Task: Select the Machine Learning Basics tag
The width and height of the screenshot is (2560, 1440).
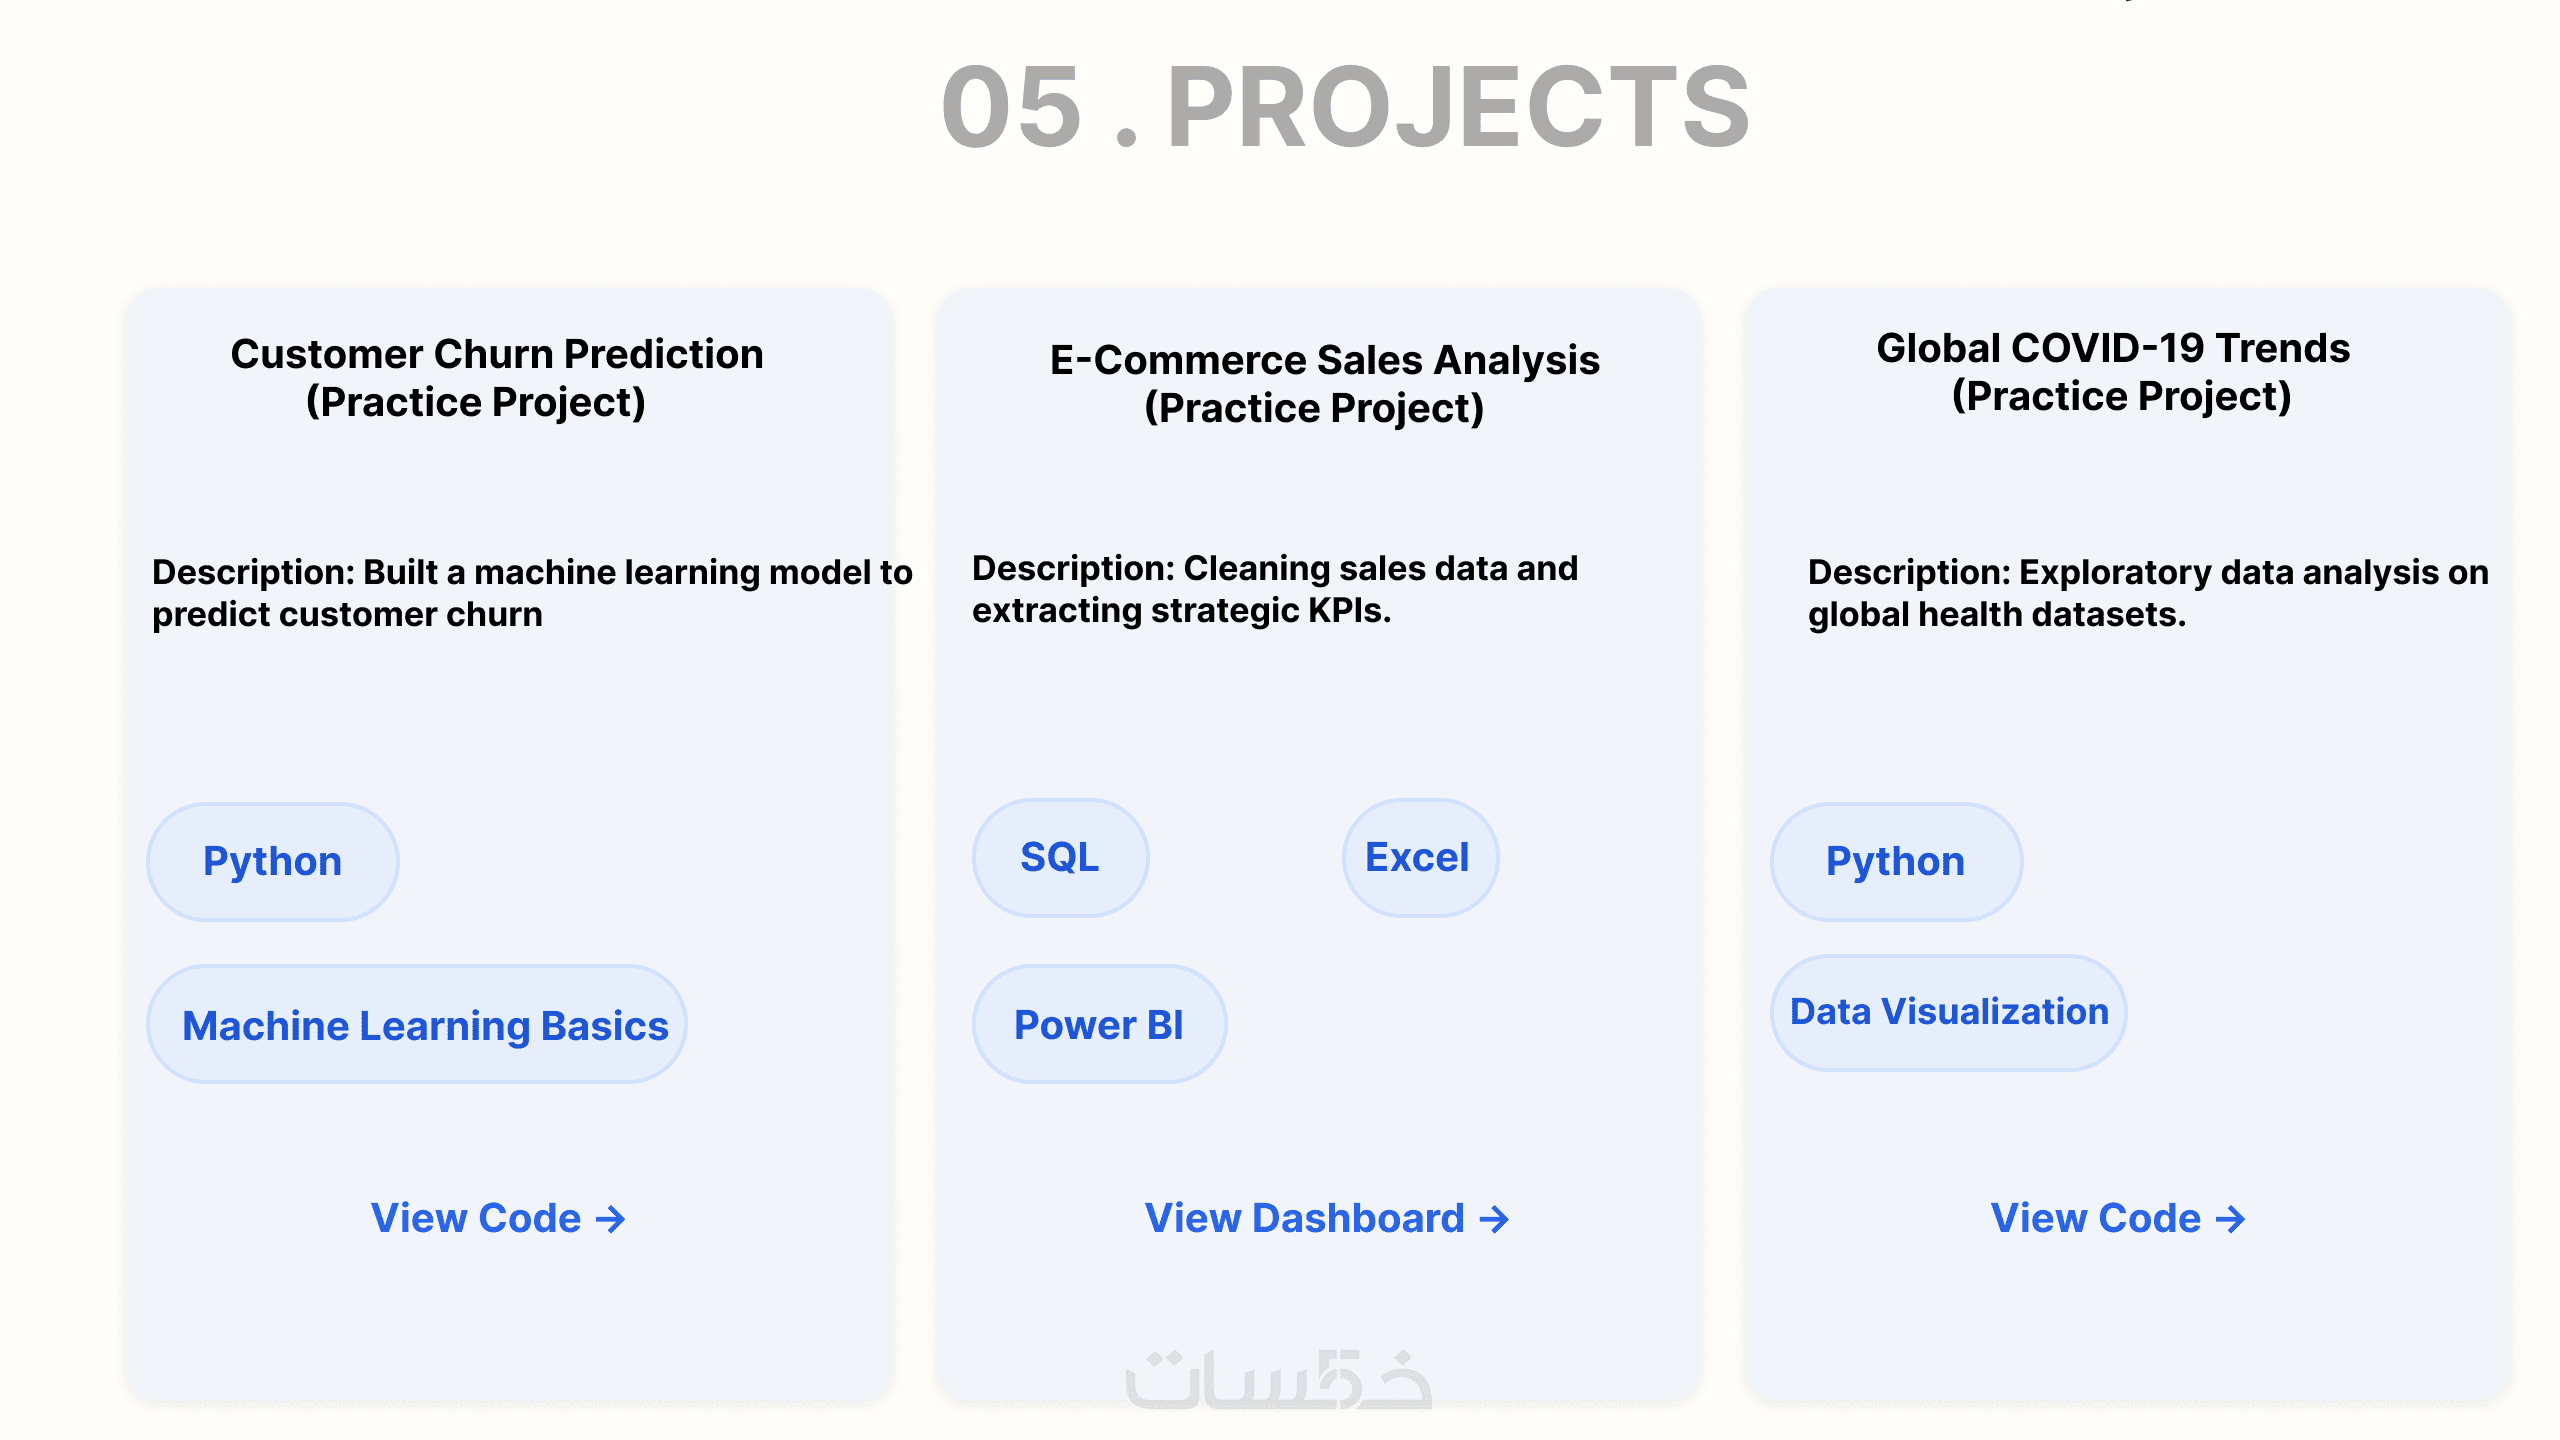Action: coord(416,1024)
